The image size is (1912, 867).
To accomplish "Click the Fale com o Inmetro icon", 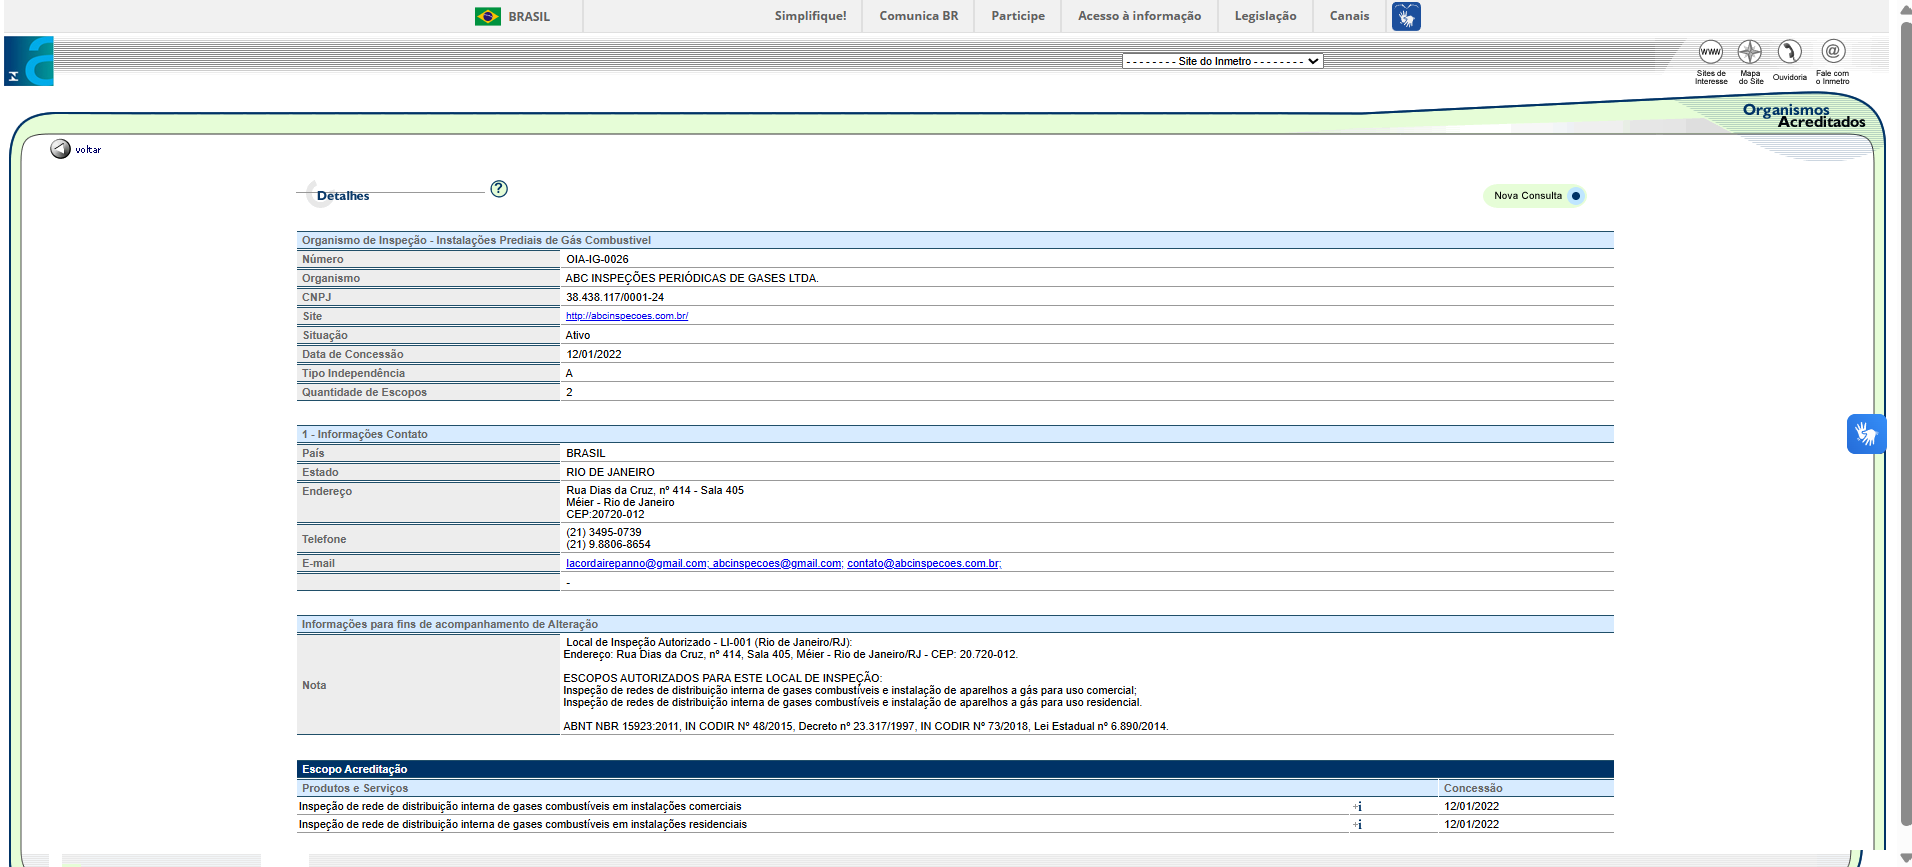I will 1832,52.
